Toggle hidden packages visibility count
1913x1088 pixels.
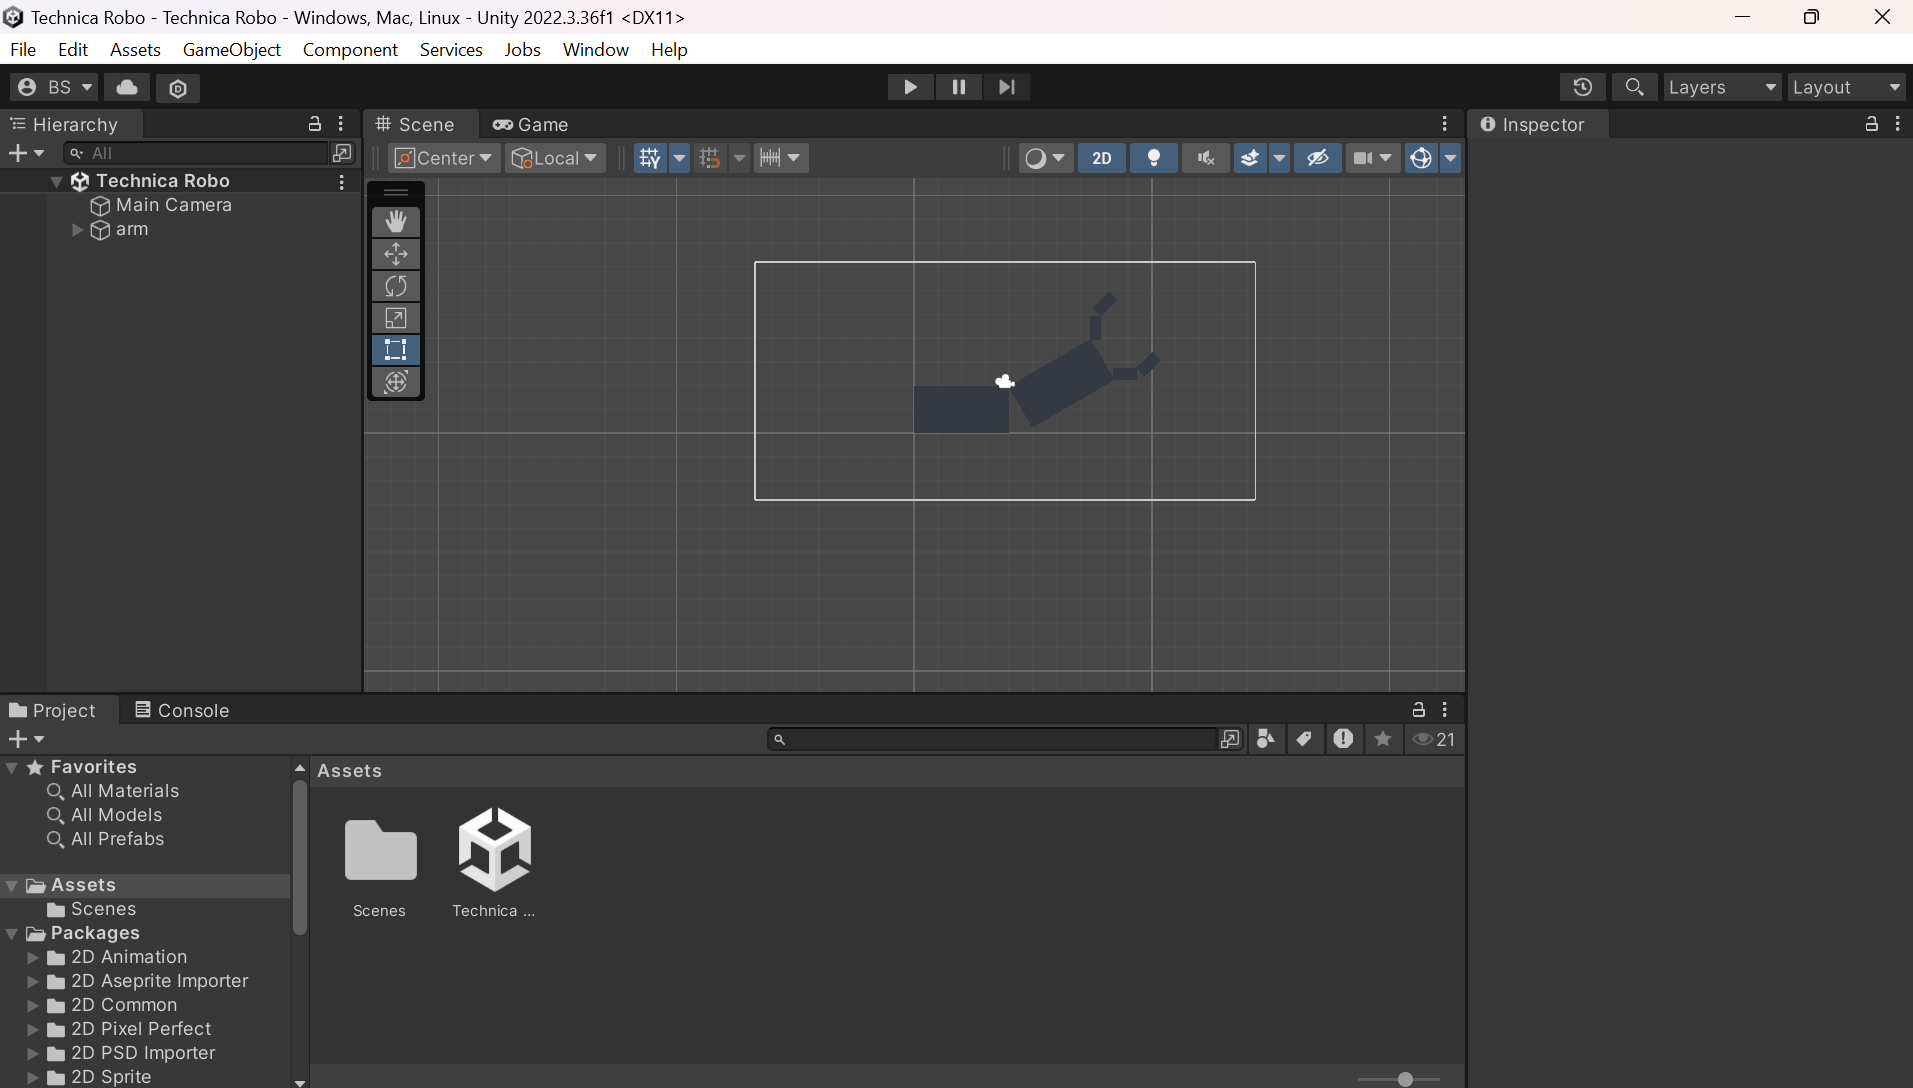pyautogui.click(x=1434, y=739)
